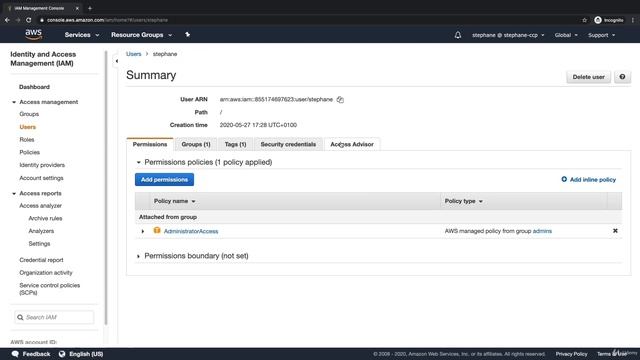The height and width of the screenshot is (360, 640).
Task: Open Analyzers in the sidebar
Action: click(41, 231)
